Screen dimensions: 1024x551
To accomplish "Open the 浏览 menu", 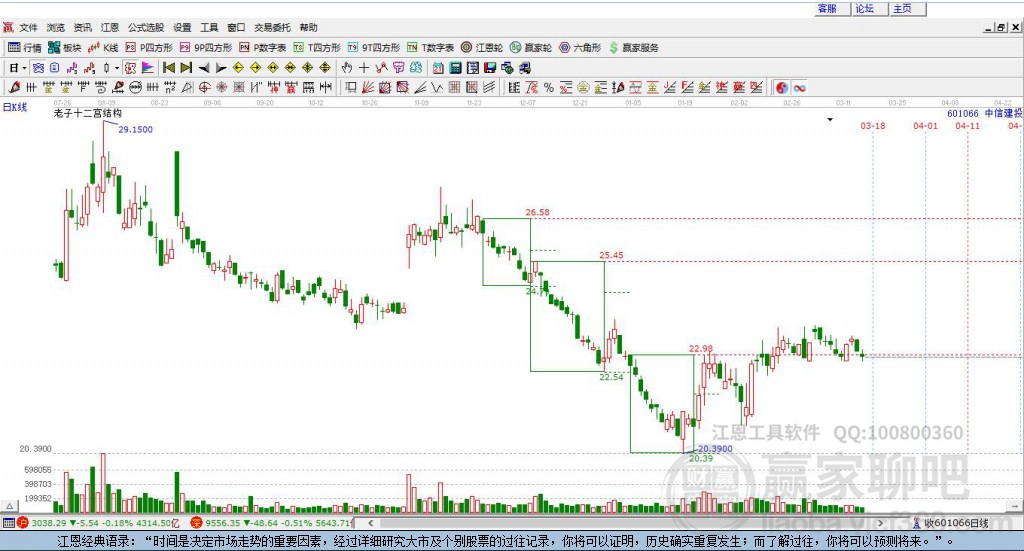I will coord(56,27).
